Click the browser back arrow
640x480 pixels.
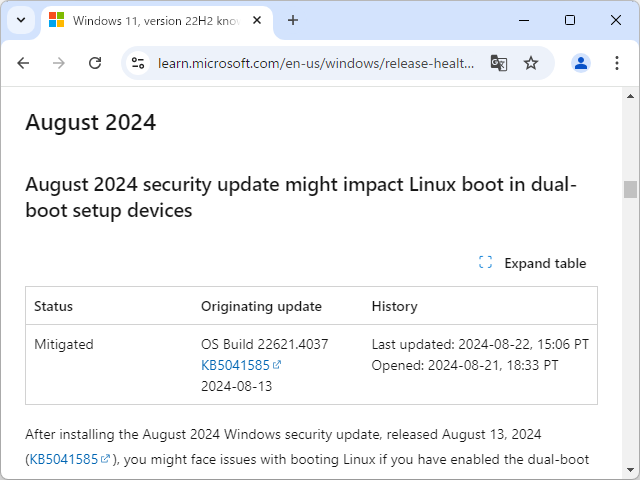(24, 63)
